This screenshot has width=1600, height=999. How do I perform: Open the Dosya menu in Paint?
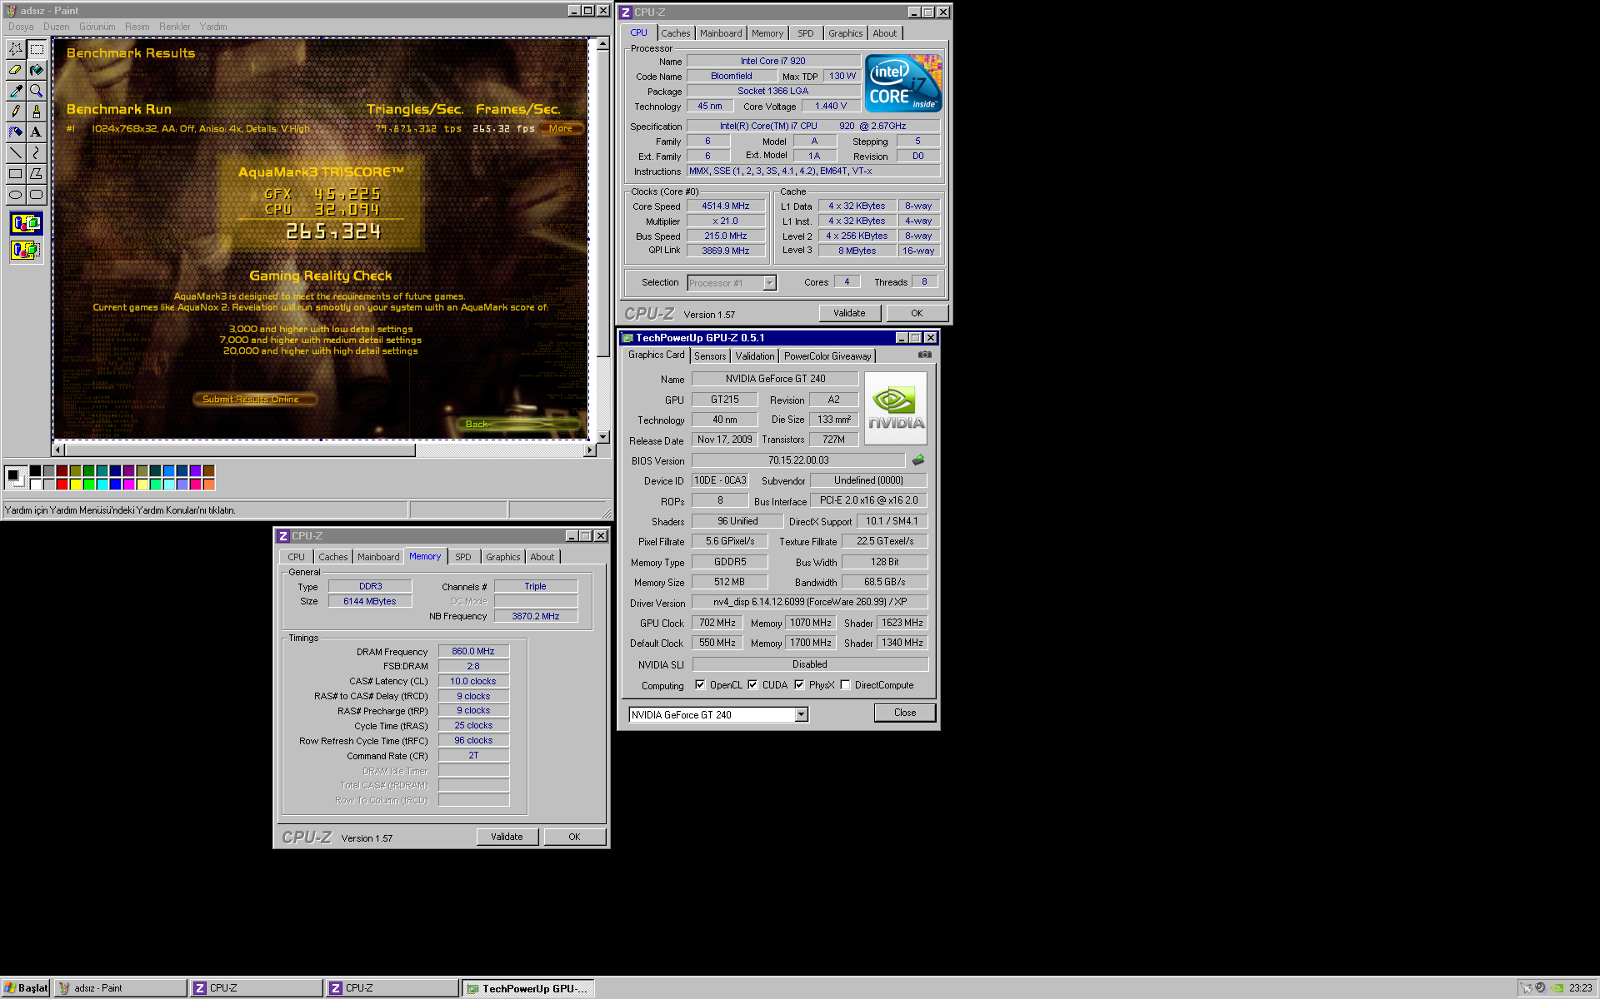(21, 27)
